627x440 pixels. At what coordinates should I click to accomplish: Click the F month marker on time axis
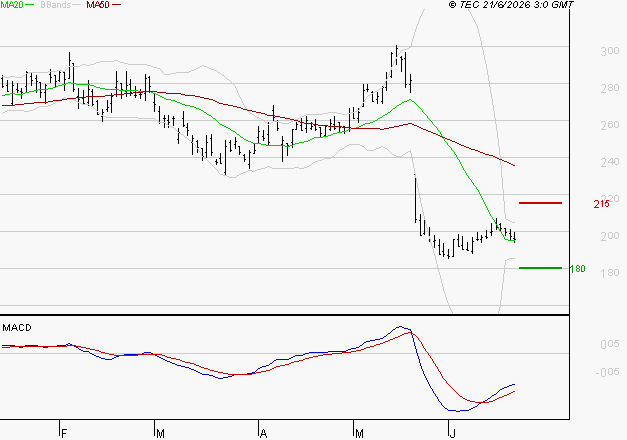coord(64,434)
